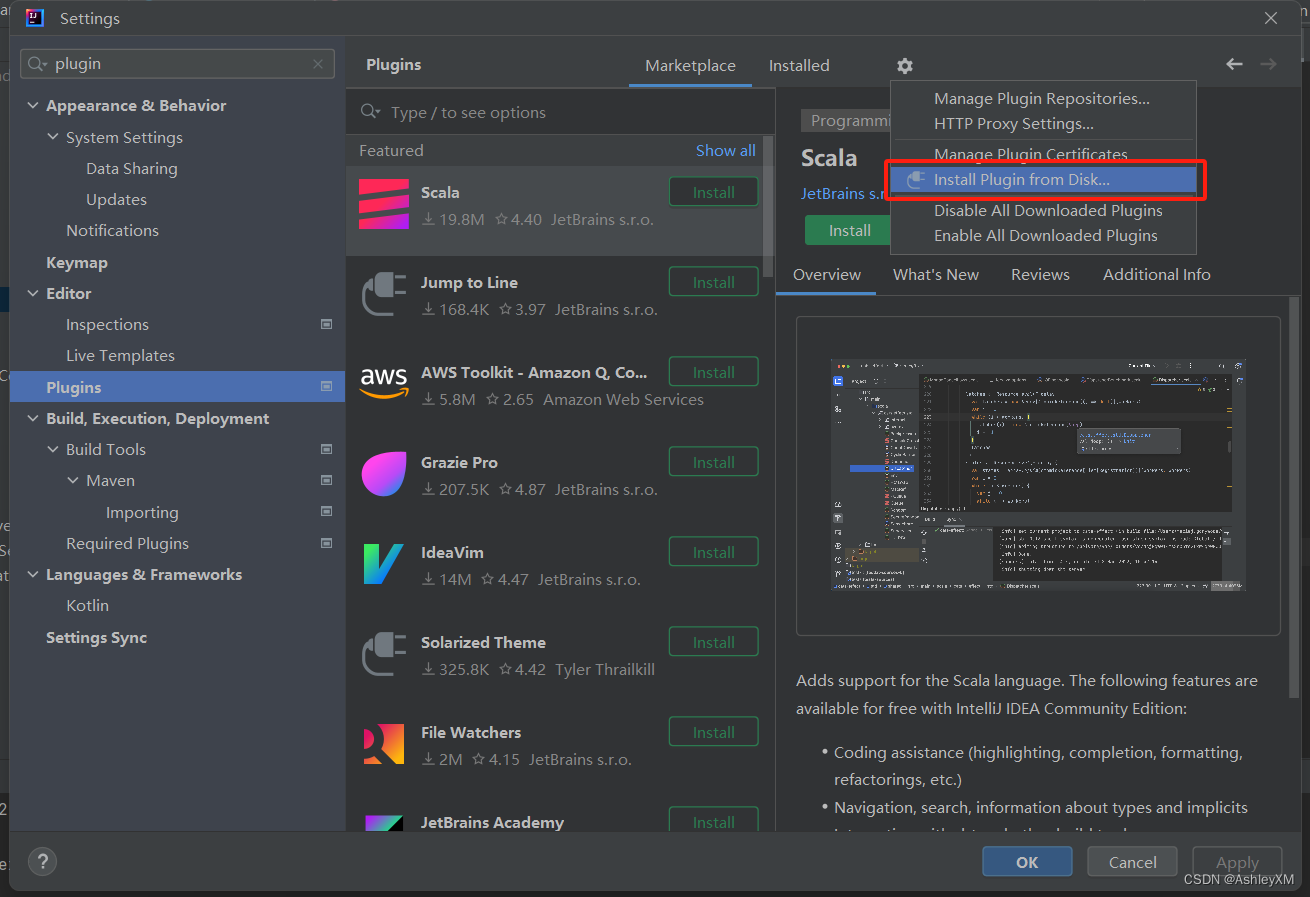The width and height of the screenshot is (1310, 897).
Task: Click the AWS Toolkit logo icon
Action: pyautogui.click(x=384, y=385)
